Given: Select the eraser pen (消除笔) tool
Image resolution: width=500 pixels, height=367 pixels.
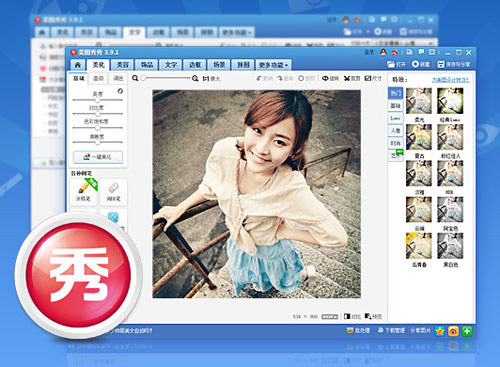Looking at the screenshot, I should tap(113, 192).
